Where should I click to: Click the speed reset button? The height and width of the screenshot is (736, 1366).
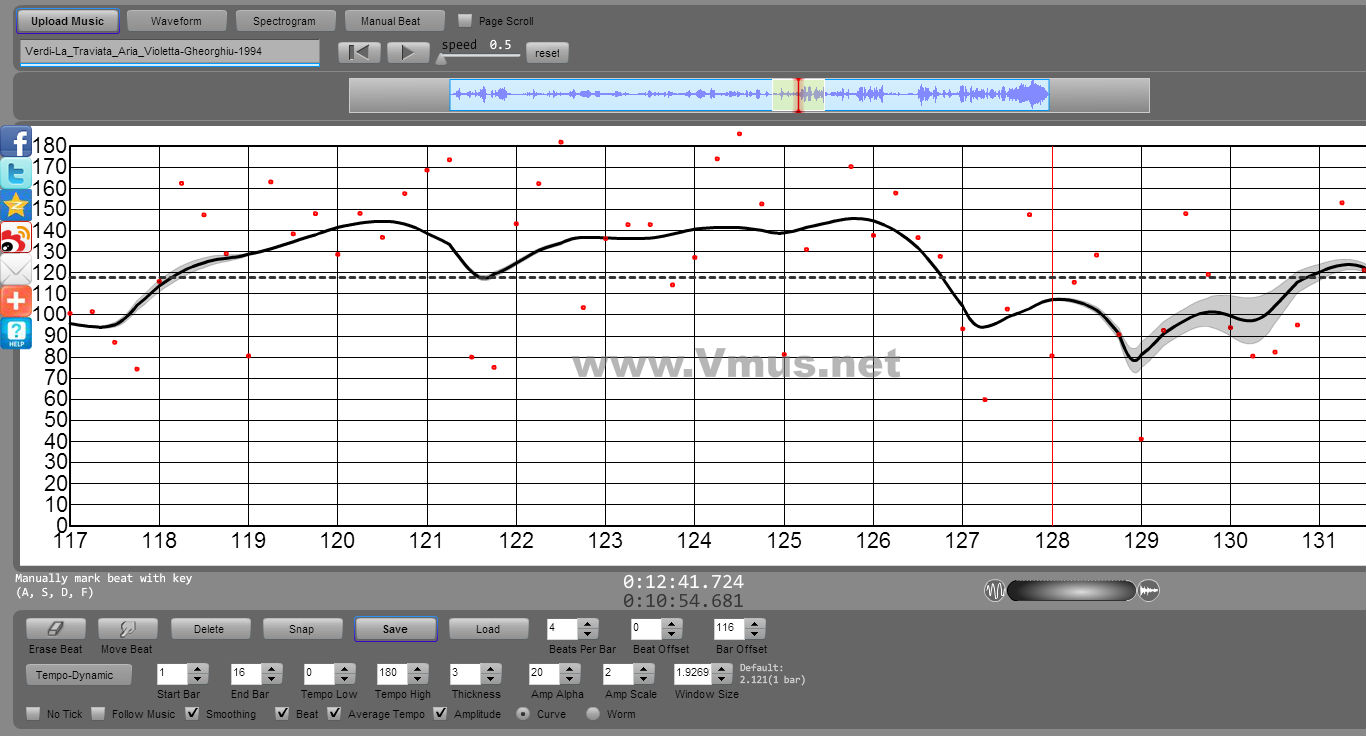pos(547,53)
